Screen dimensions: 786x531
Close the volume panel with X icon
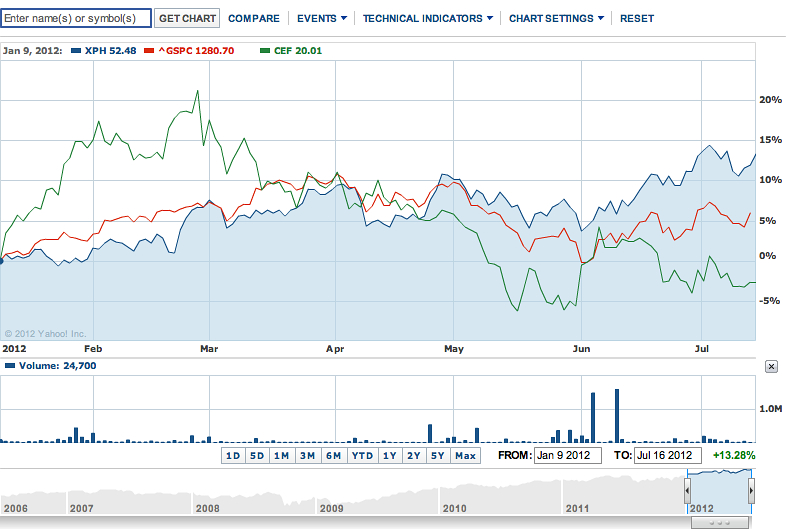[771, 367]
